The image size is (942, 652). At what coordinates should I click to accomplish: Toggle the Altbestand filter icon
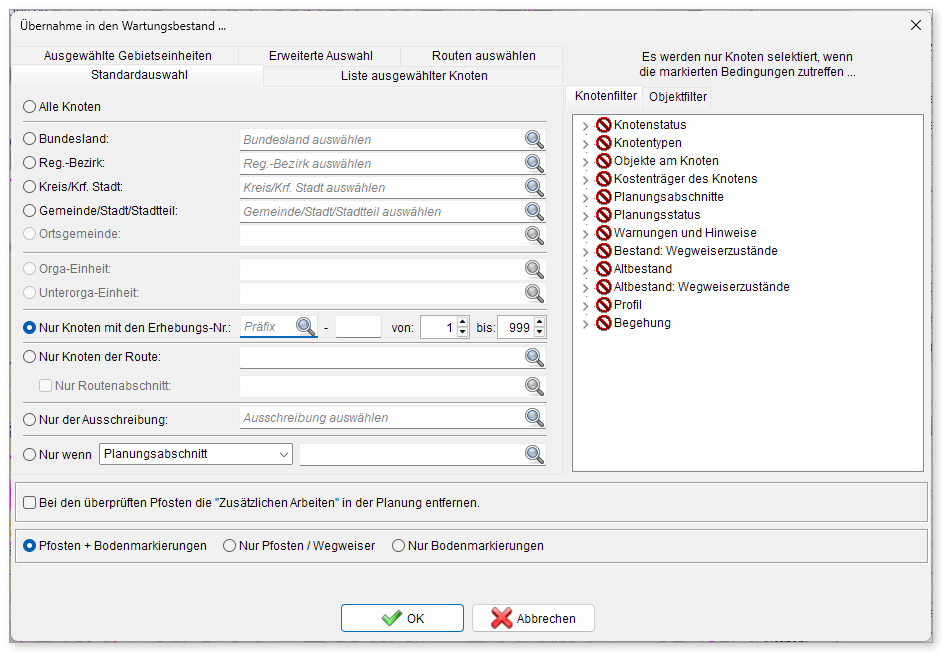[603, 269]
